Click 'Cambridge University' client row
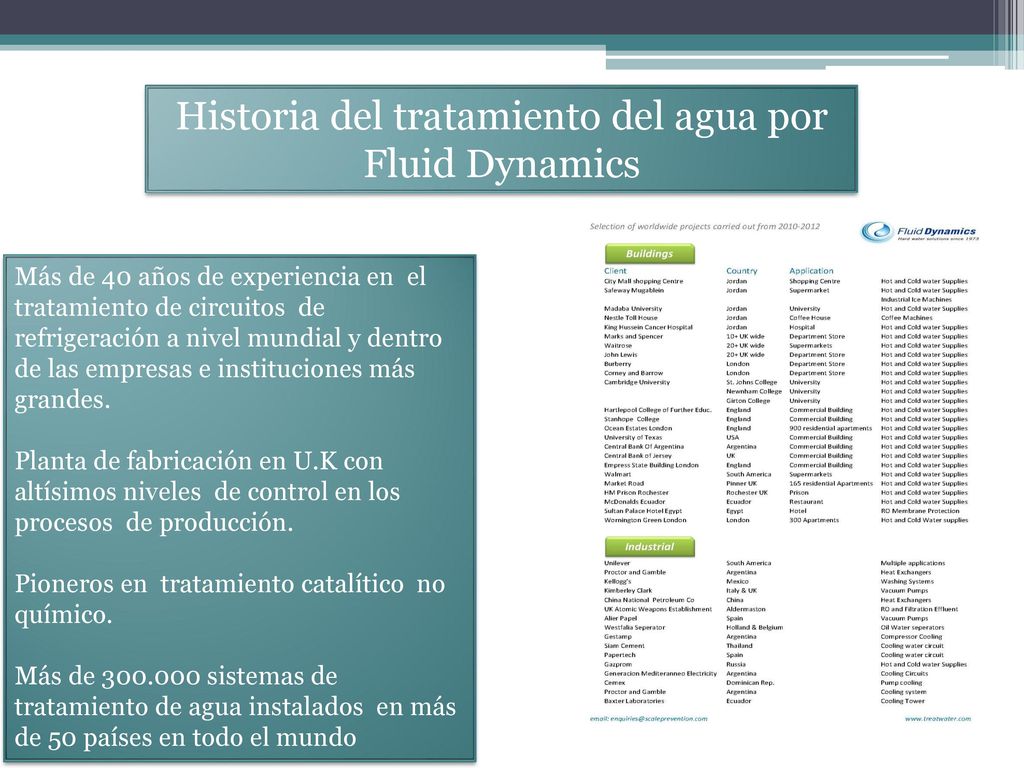Viewport: 1024px width, 768px height. [x=637, y=382]
